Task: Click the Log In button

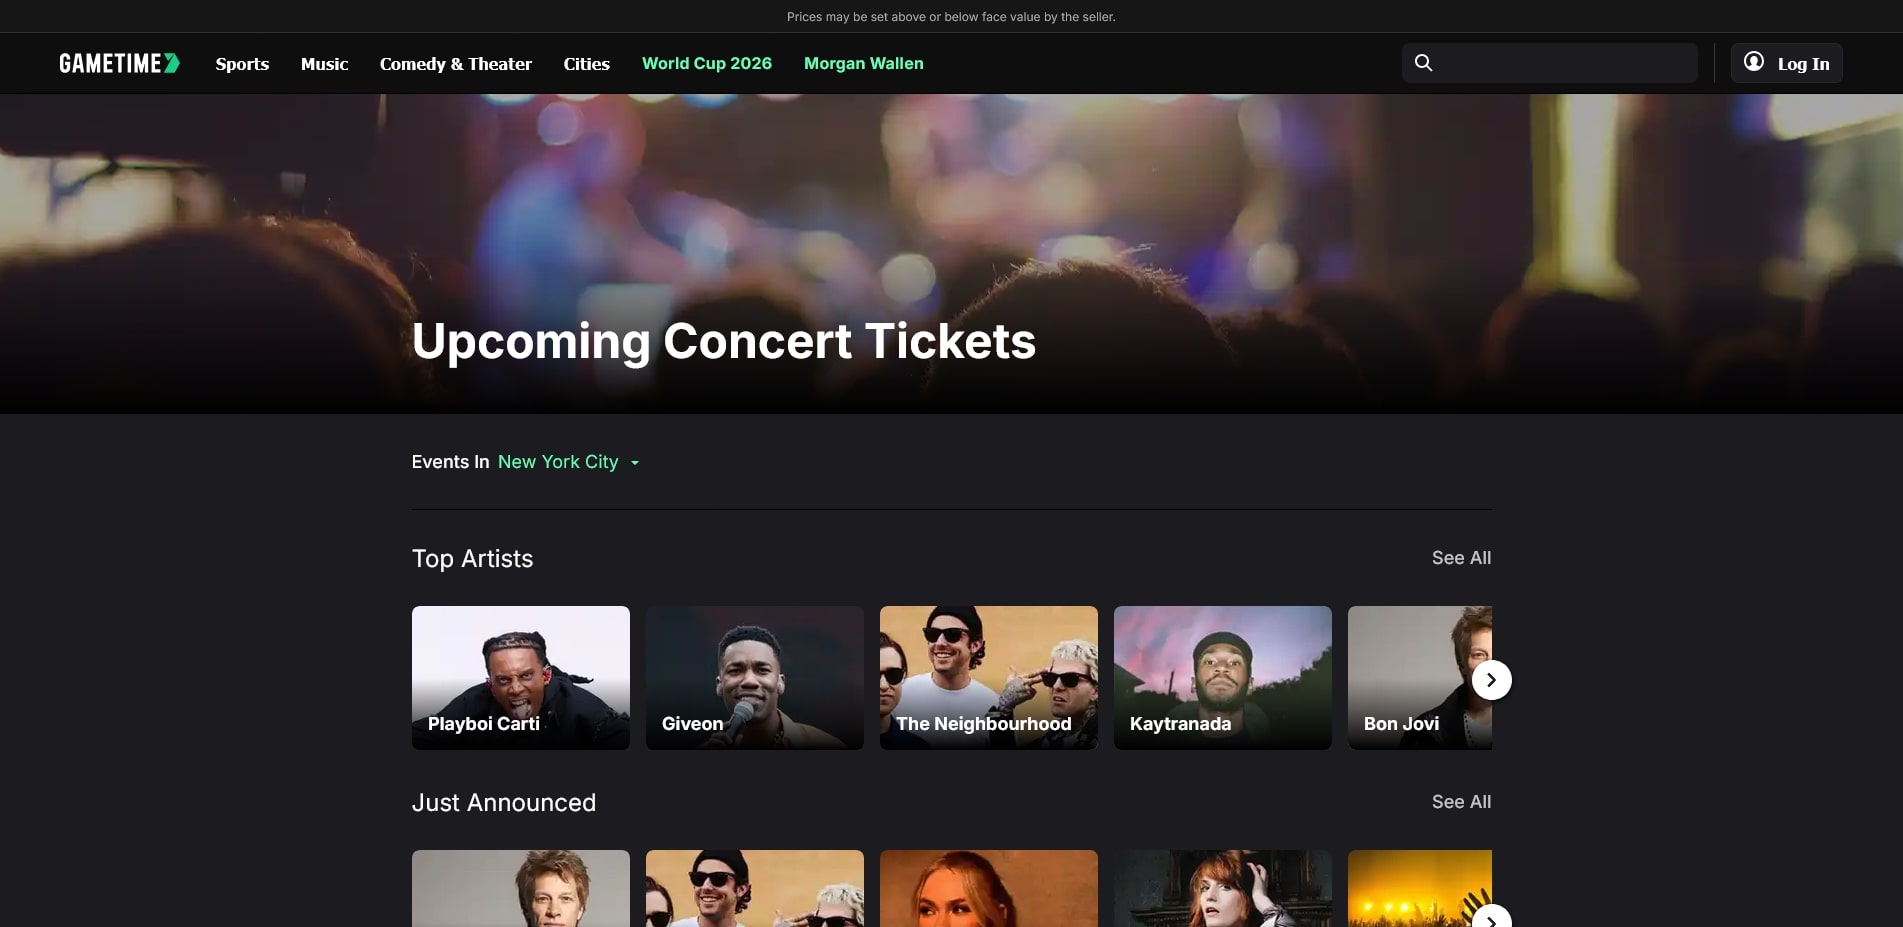Action: coord(1786,63)
